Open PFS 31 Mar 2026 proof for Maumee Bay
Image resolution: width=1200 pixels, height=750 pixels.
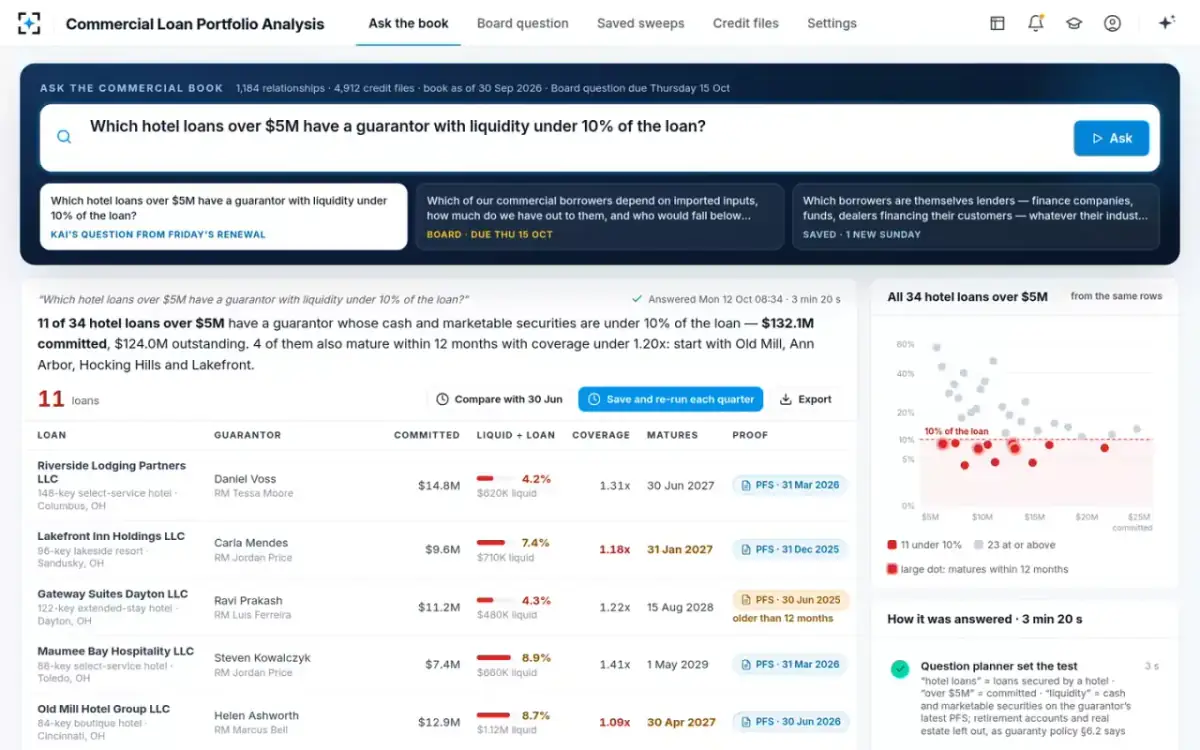pos(790,664)
